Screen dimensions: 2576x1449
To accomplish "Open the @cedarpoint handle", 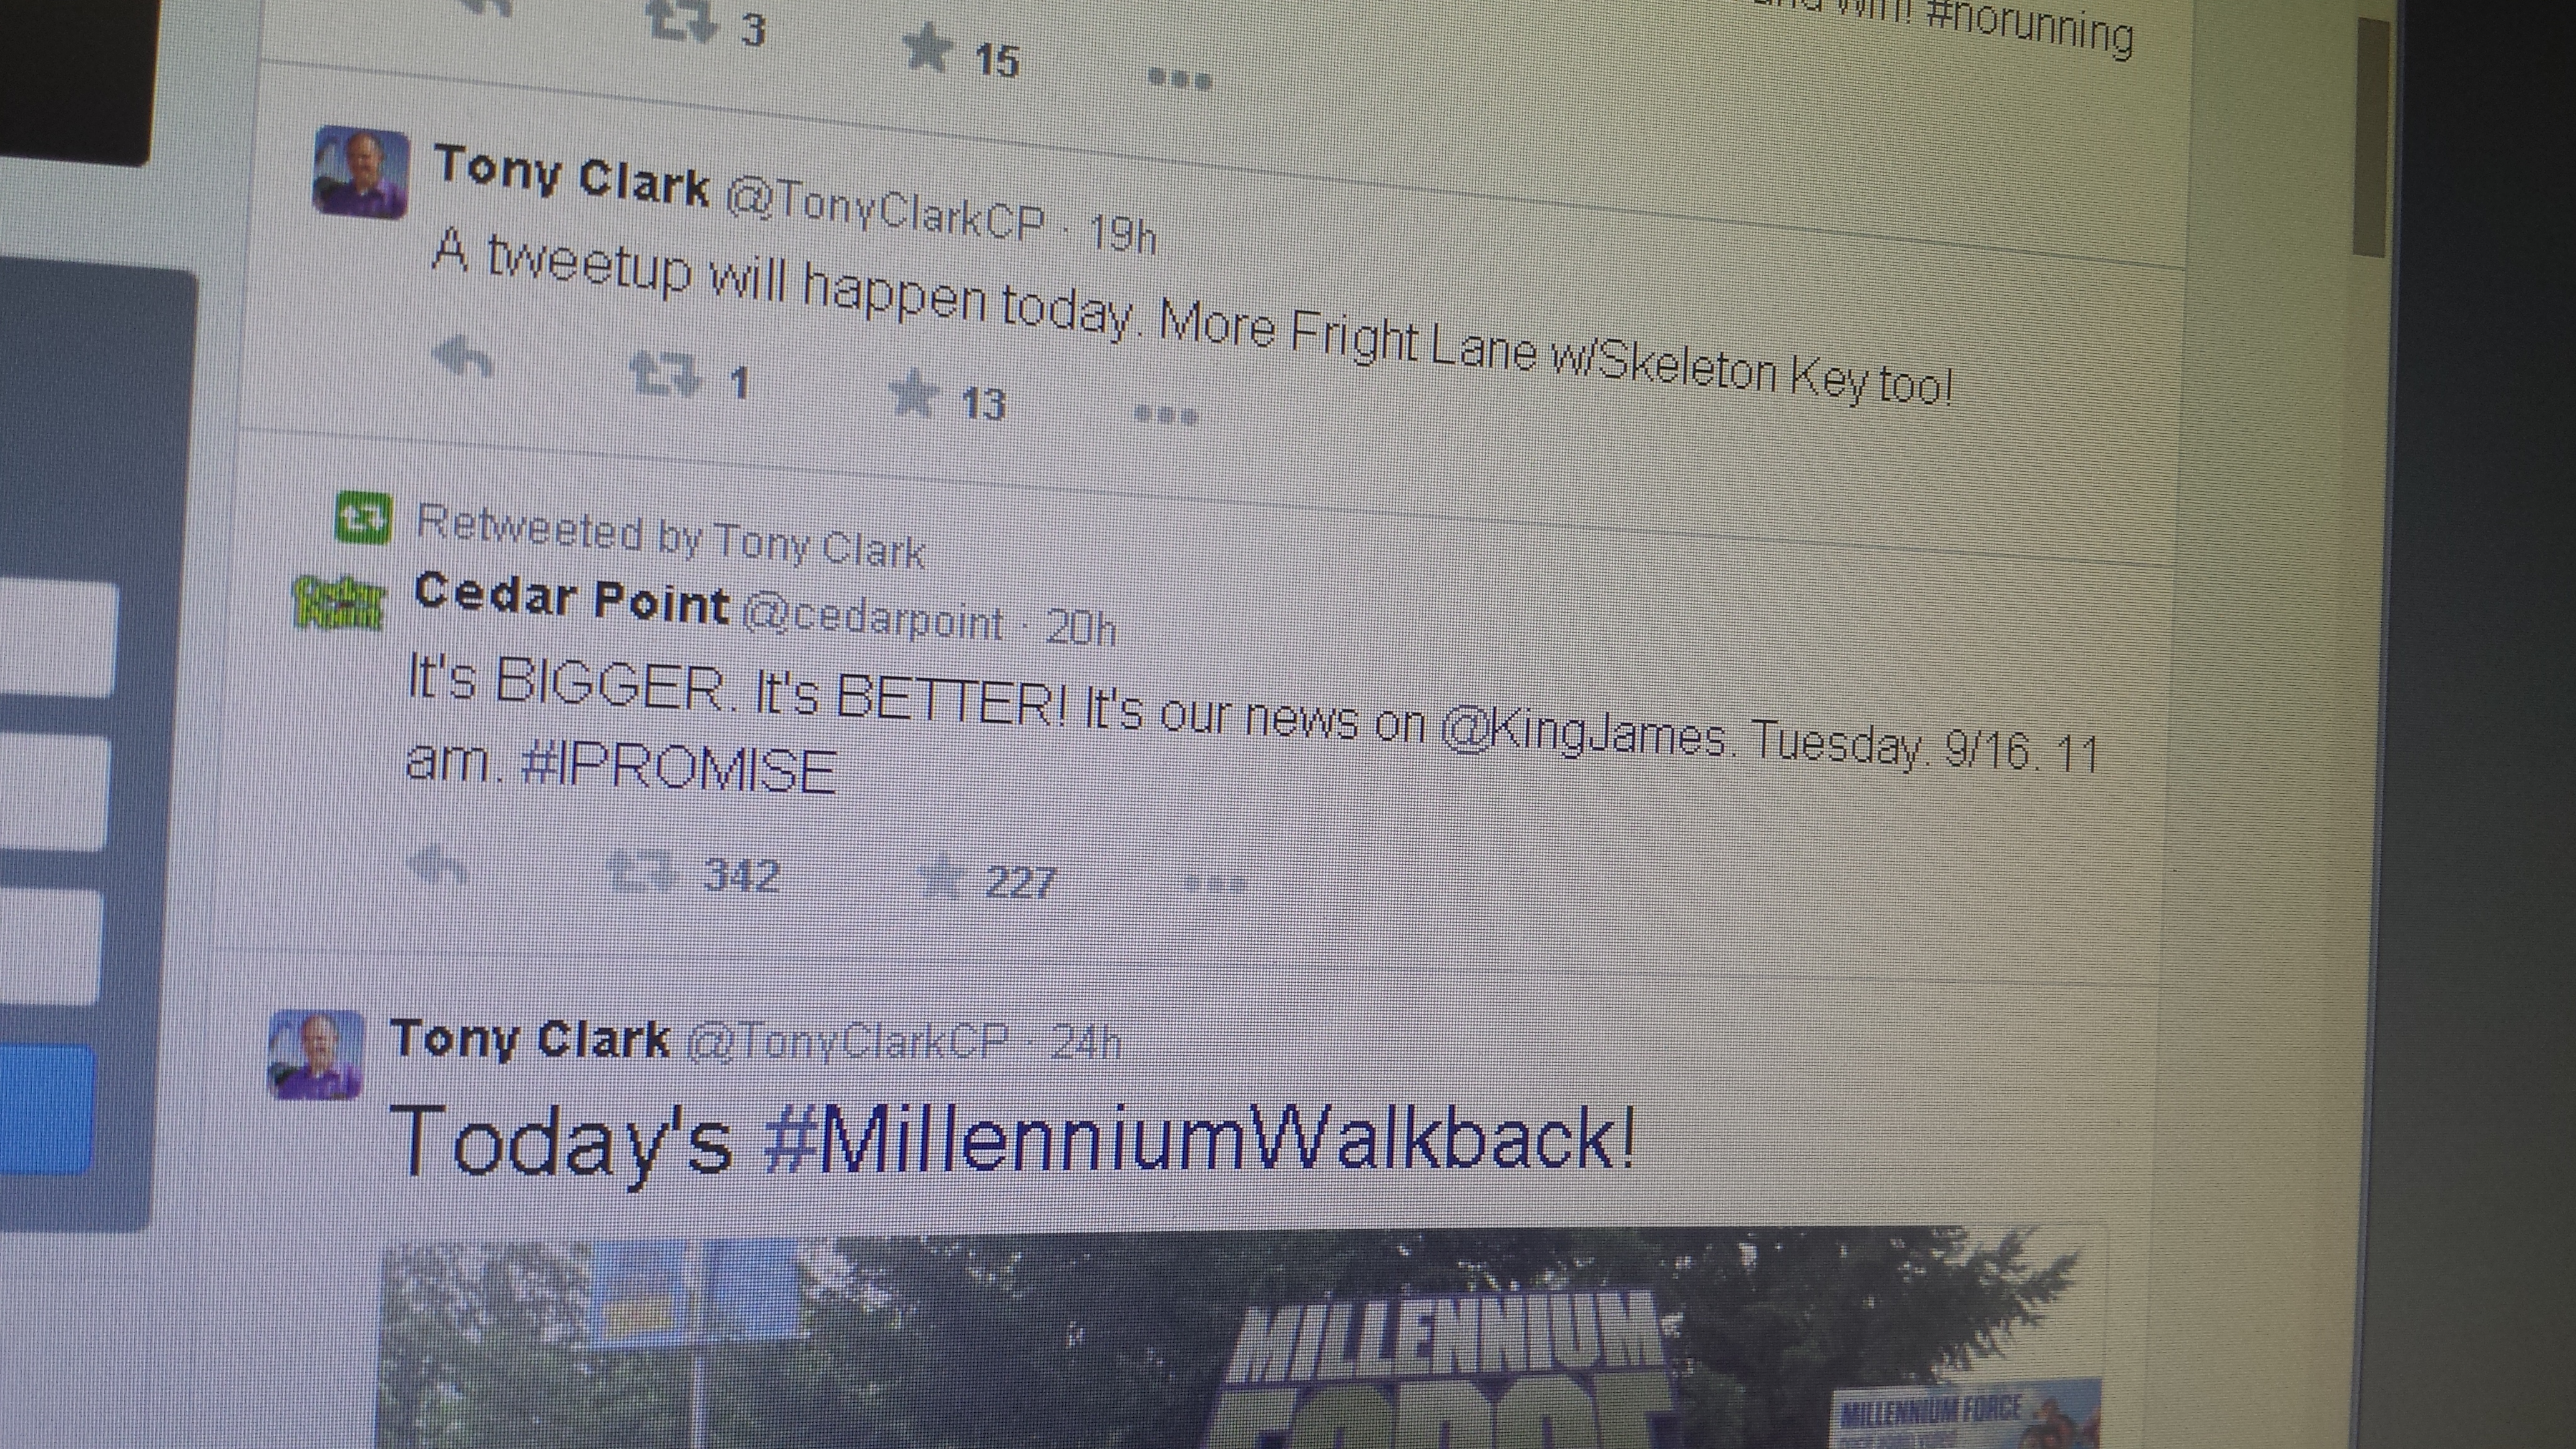I will tap(873, 619).
